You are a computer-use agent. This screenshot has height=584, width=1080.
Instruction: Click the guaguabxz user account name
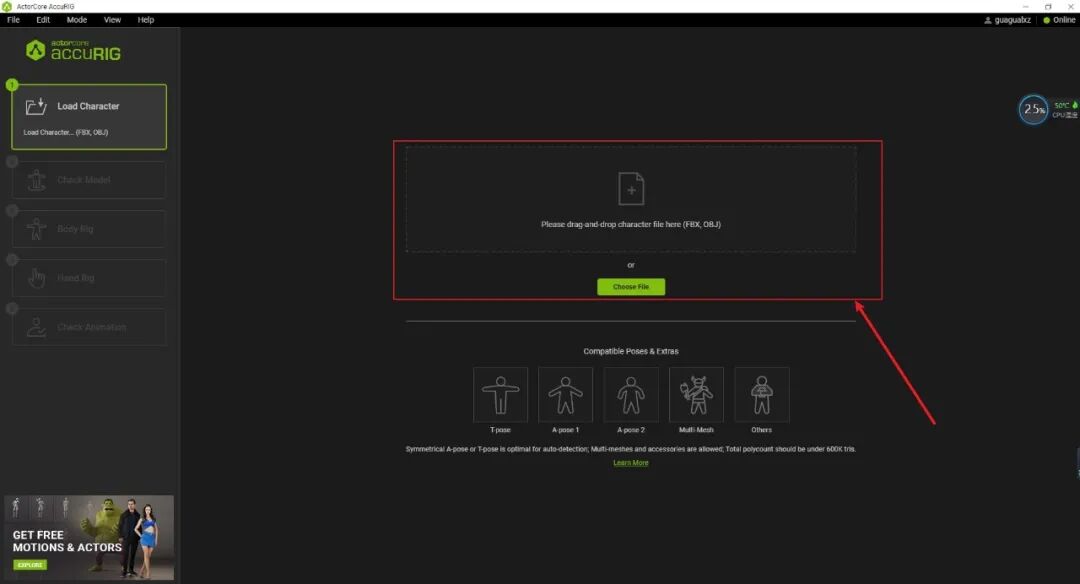(x=1012, y=20)
